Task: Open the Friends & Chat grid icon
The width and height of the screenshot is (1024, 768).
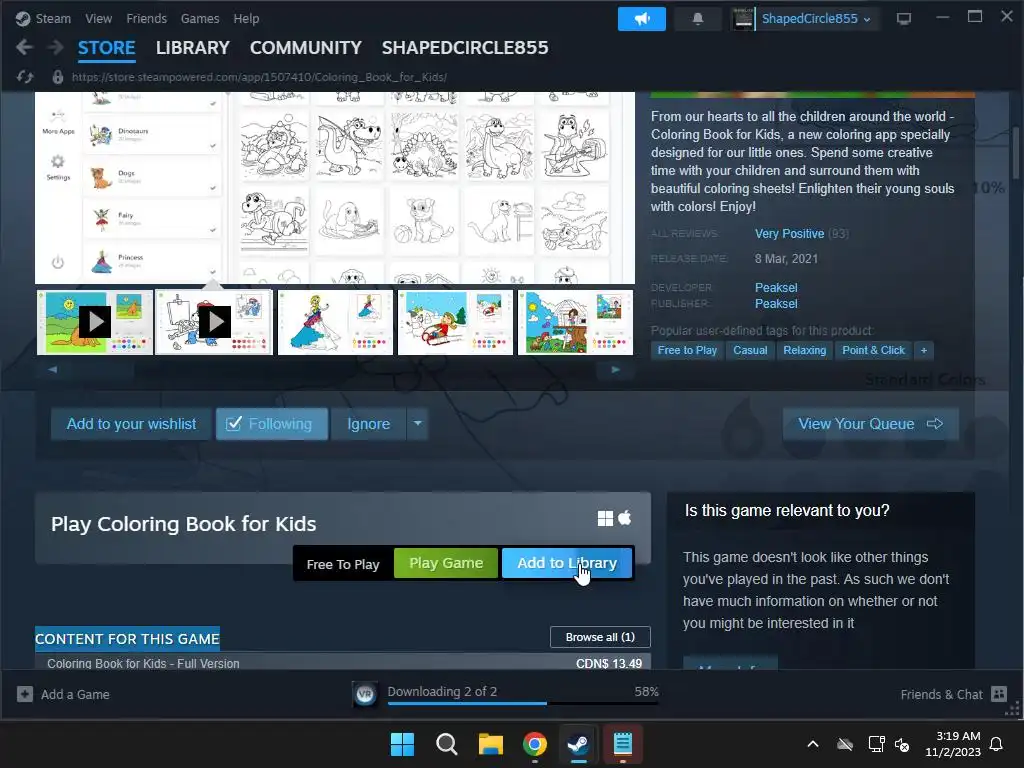Action: tap(999, 694)
